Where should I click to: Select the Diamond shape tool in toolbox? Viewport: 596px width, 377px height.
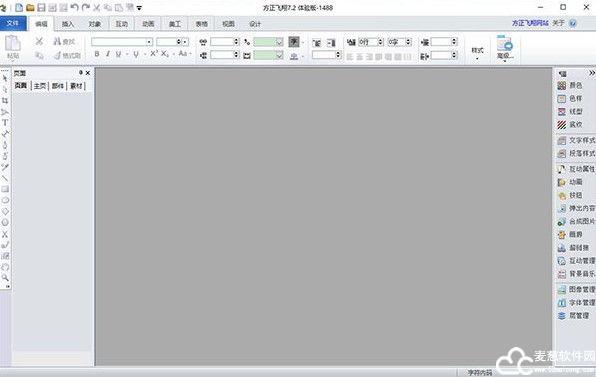pos(5,211)
